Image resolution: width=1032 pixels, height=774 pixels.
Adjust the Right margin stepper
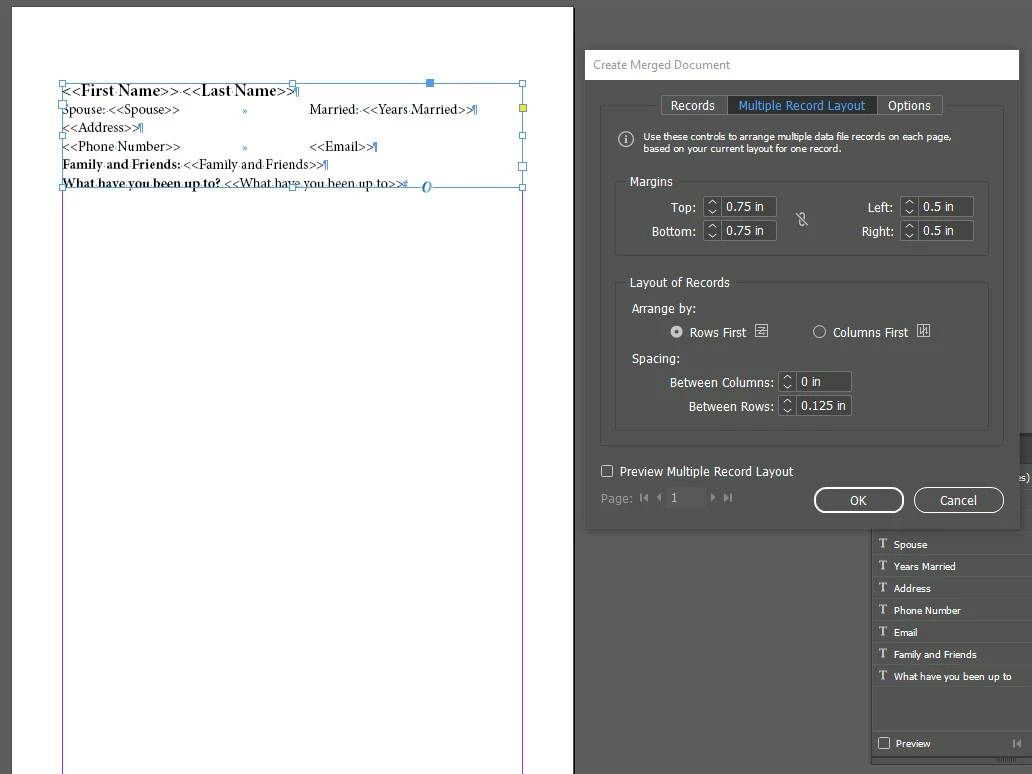[909, 230]
